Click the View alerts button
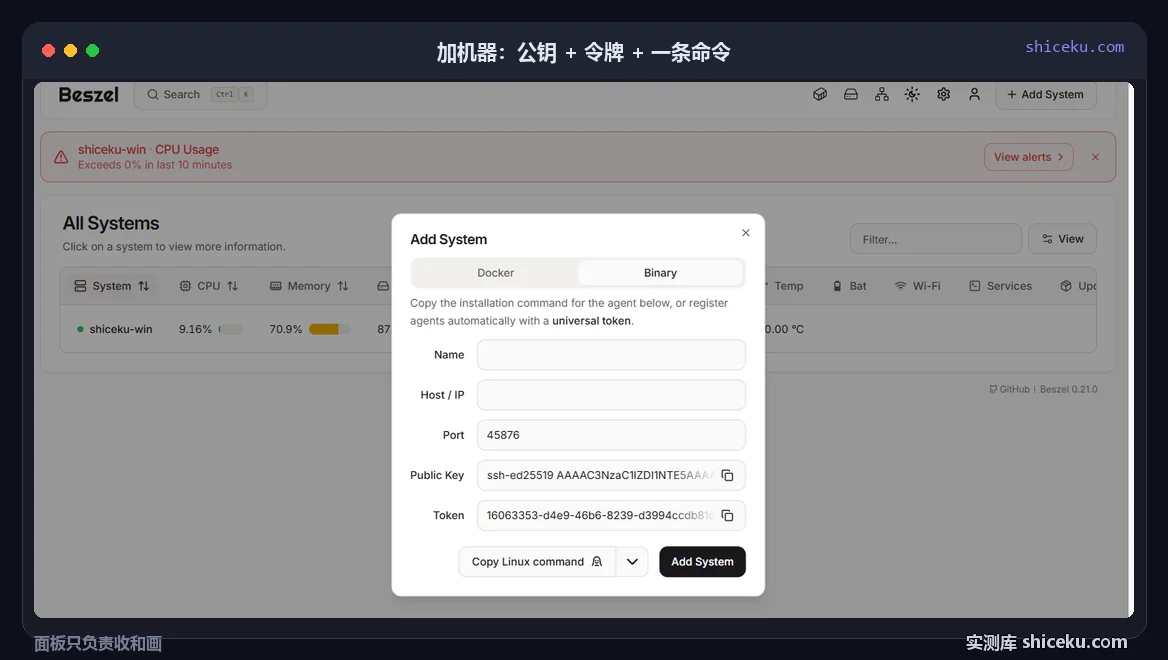 [1028, 157]
